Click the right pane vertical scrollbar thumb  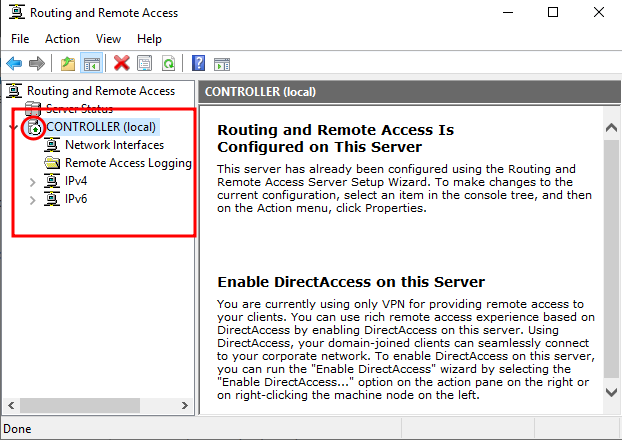611,259
